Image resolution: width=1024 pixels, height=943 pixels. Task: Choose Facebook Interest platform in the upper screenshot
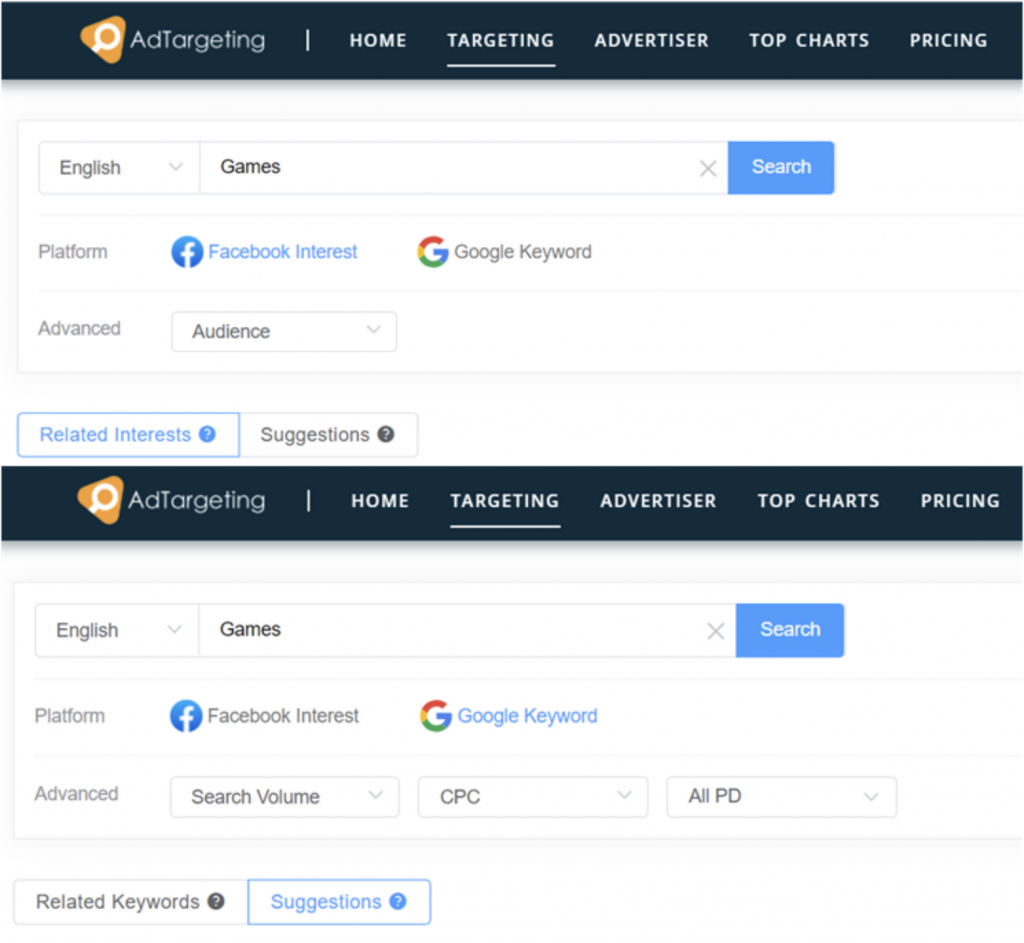tap(264, 252)
